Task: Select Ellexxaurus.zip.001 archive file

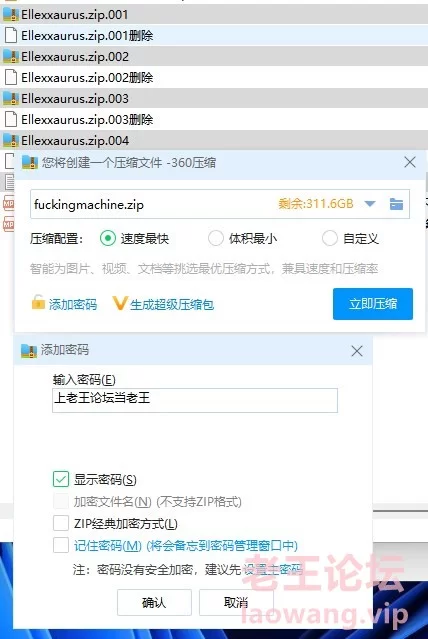Action: 214,15
